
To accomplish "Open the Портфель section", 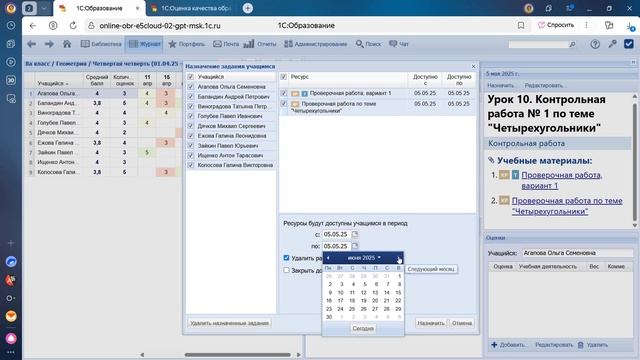I will [x=187, y=44].
